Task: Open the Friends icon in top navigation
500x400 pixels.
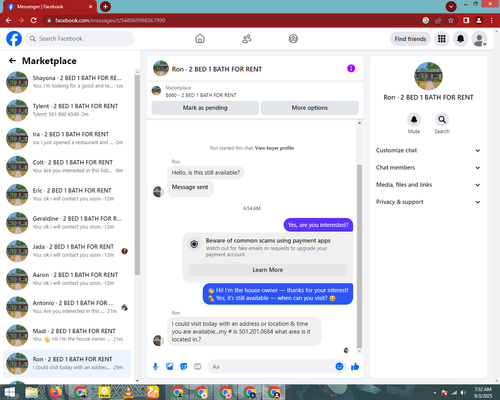Action: click(x=247, y=39)
